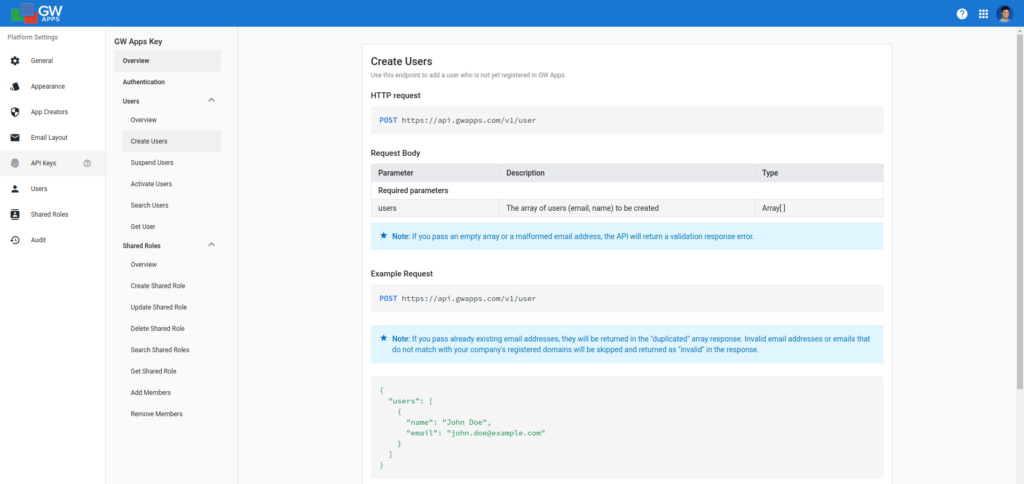The width and height of the screenshot is (1024, 484).
Task: Click the users array description cell
Action: coord(627,208)
